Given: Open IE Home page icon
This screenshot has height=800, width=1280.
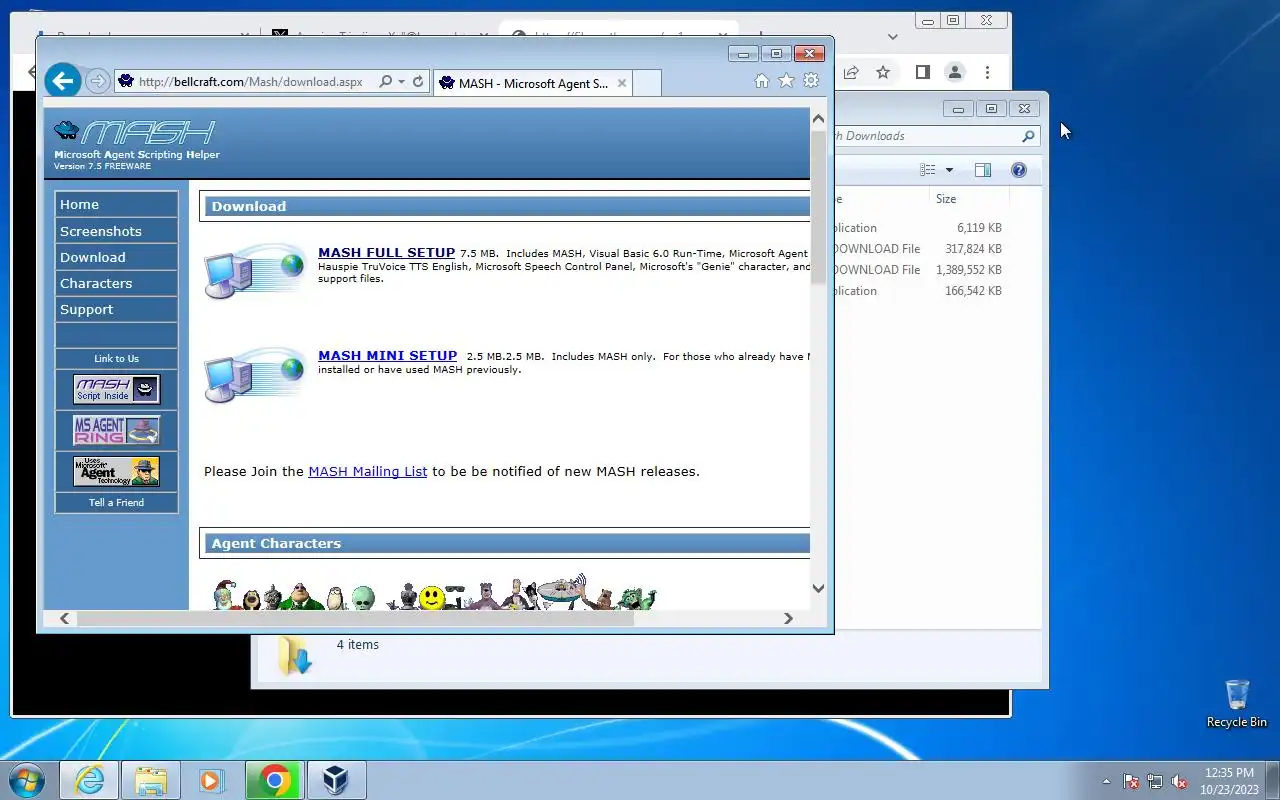Looking at the screenshot, I should pos(761,81).
